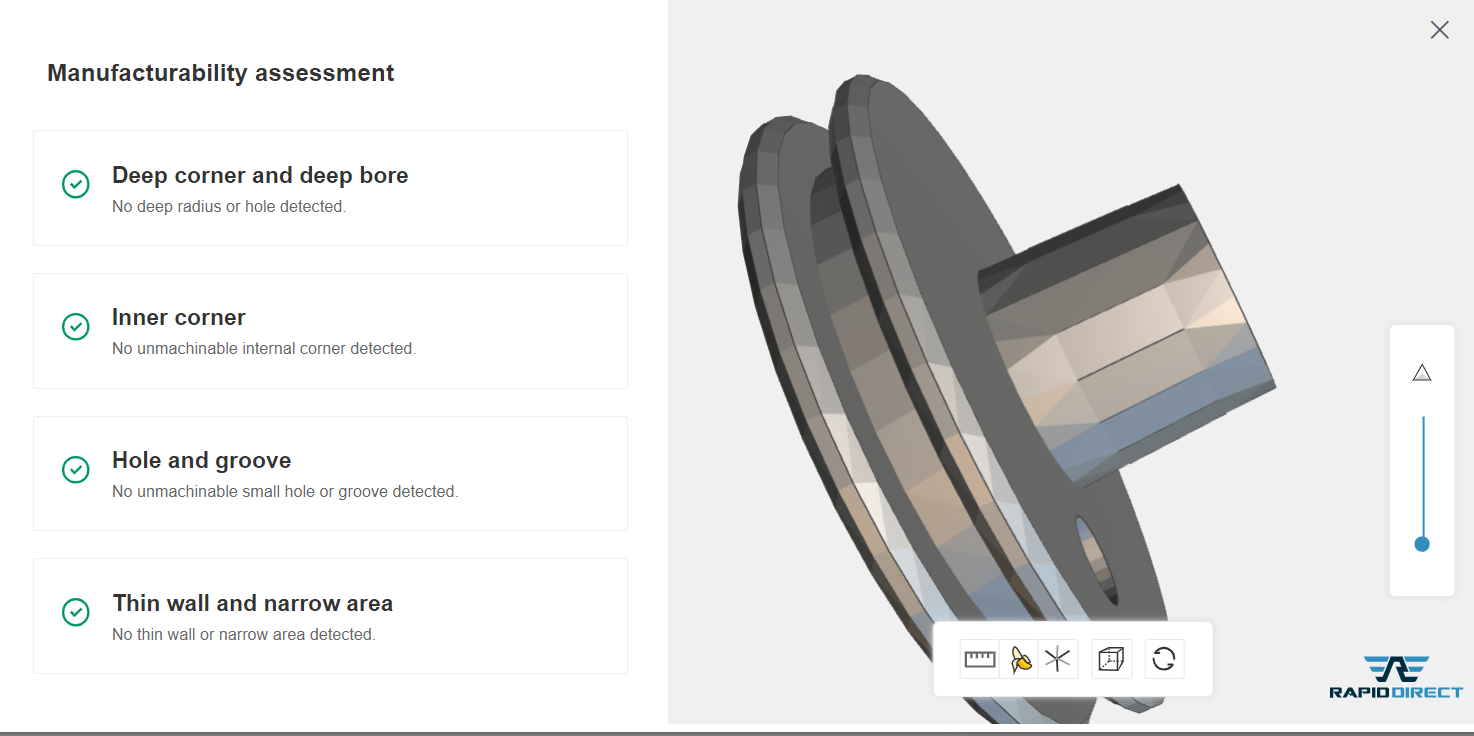Reset model rotation with circular arrows icon
This screenshot has width=1474, height=736.
coord(1164,659)
